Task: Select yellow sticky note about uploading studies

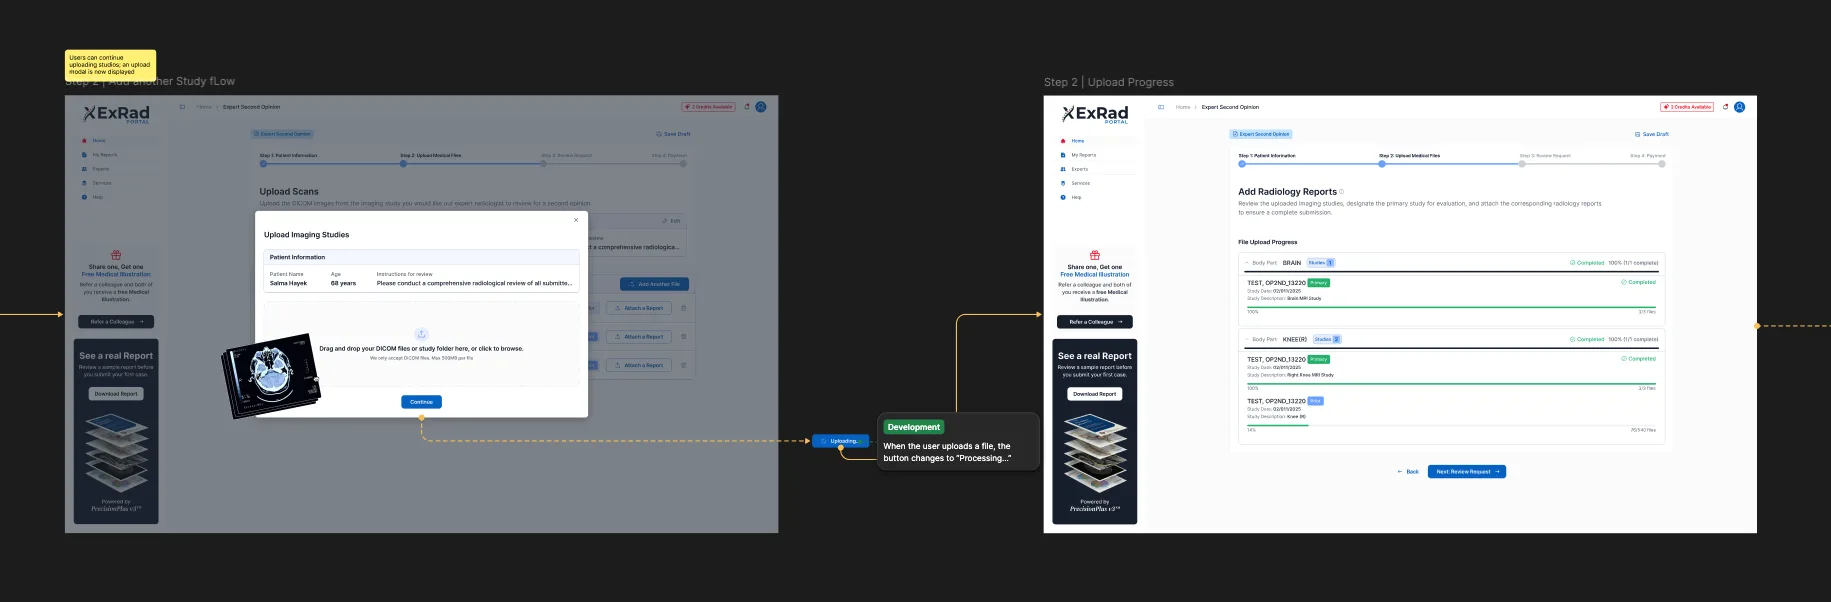Action: 111,65
